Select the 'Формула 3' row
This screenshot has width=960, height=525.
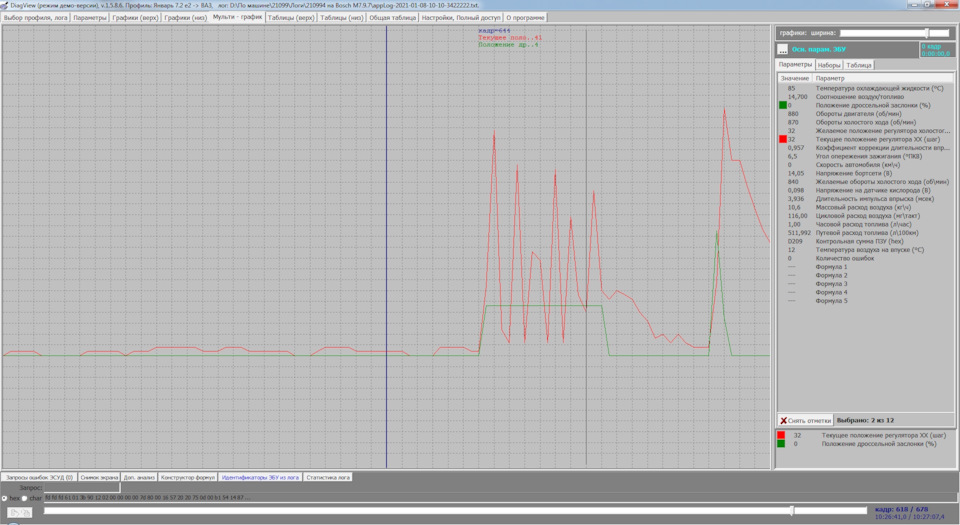[866, 284]
